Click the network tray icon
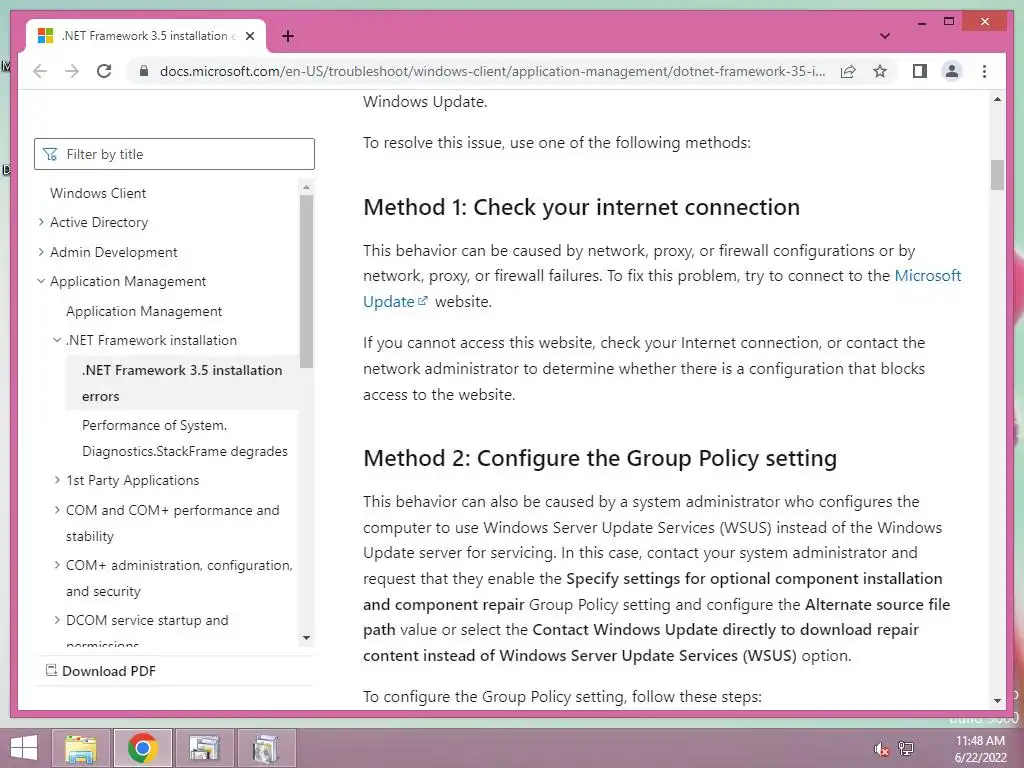 [906, 749]
